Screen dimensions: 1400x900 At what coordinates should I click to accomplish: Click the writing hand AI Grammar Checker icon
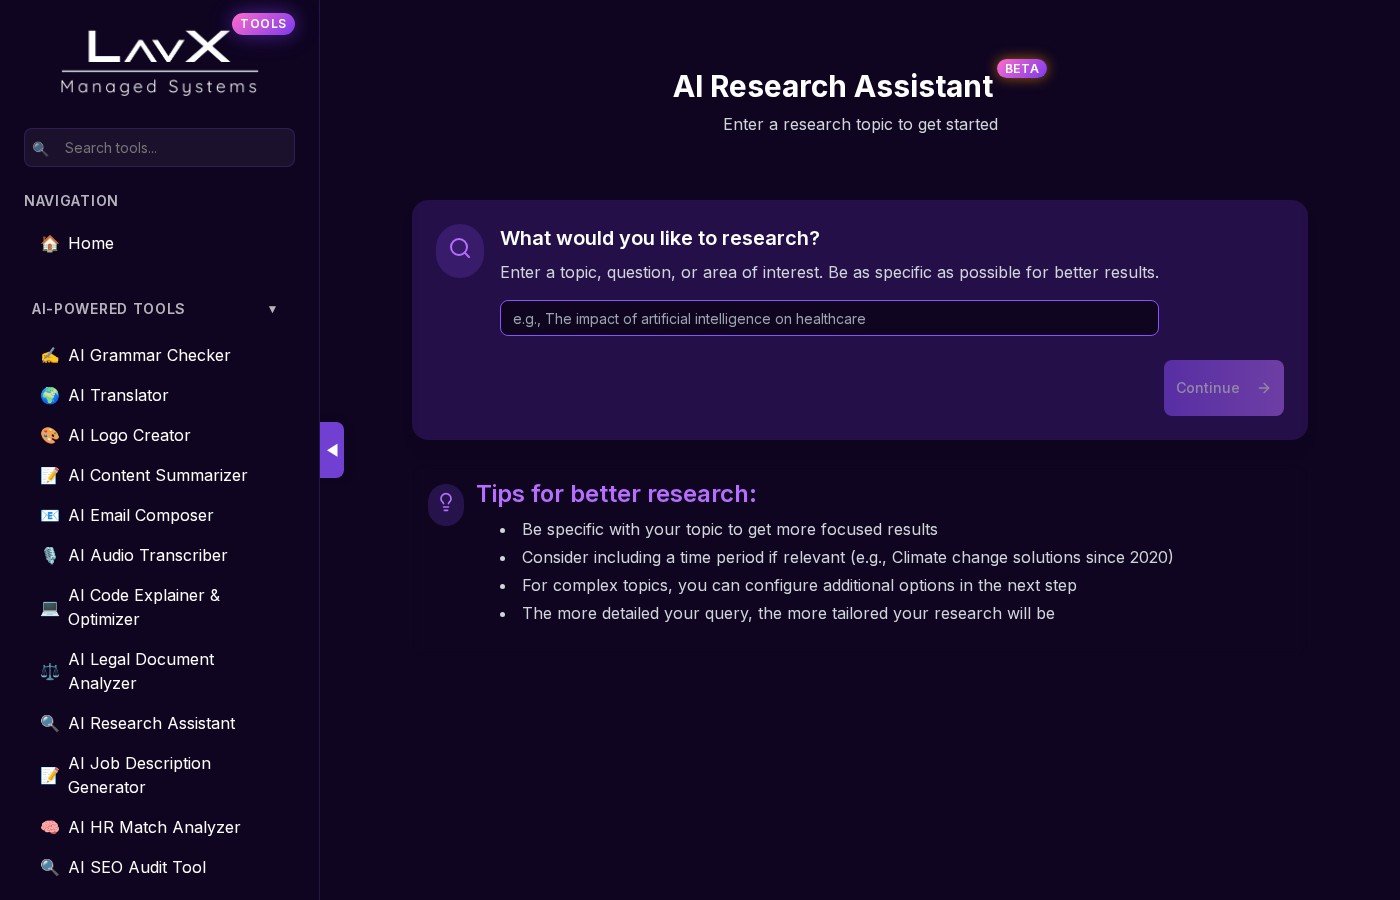[x=49, y=355]
